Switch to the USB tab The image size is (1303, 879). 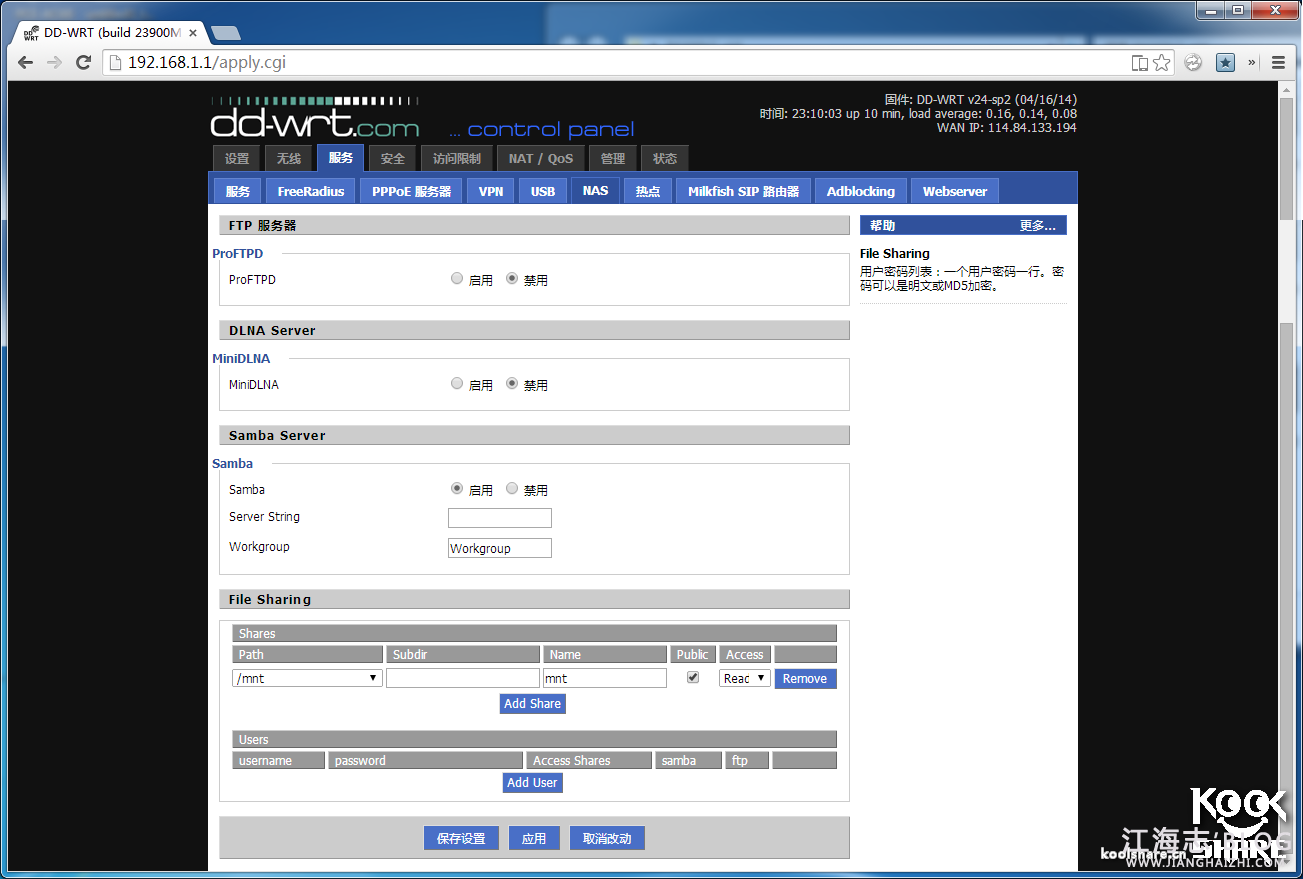[x=543, y=191]
